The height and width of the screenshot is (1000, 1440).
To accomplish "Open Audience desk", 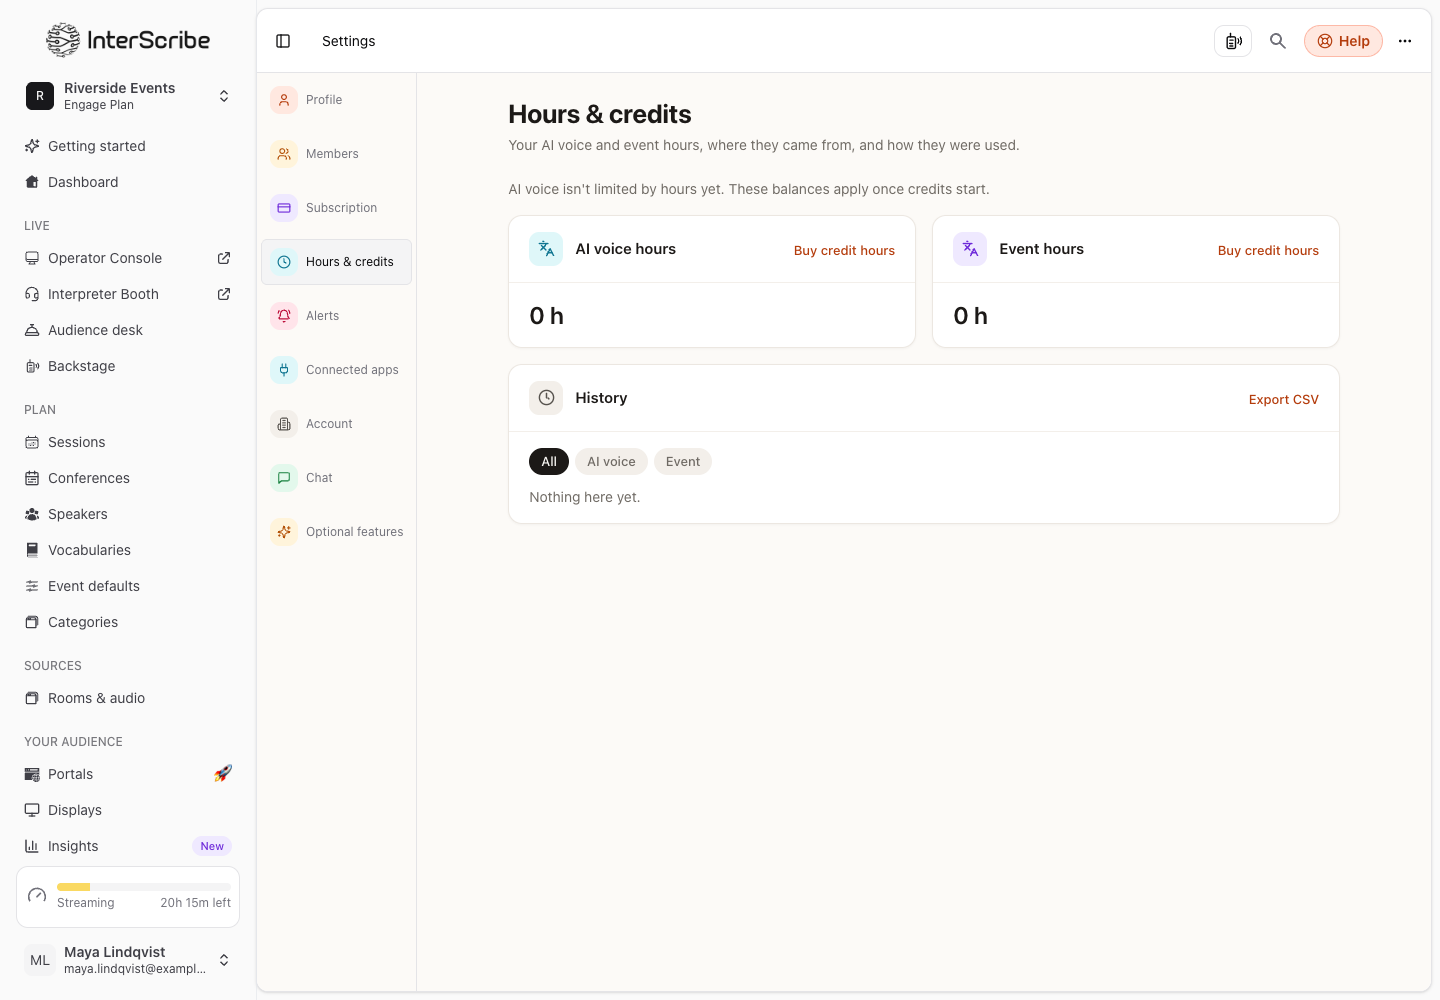I will tap(128, 330).
